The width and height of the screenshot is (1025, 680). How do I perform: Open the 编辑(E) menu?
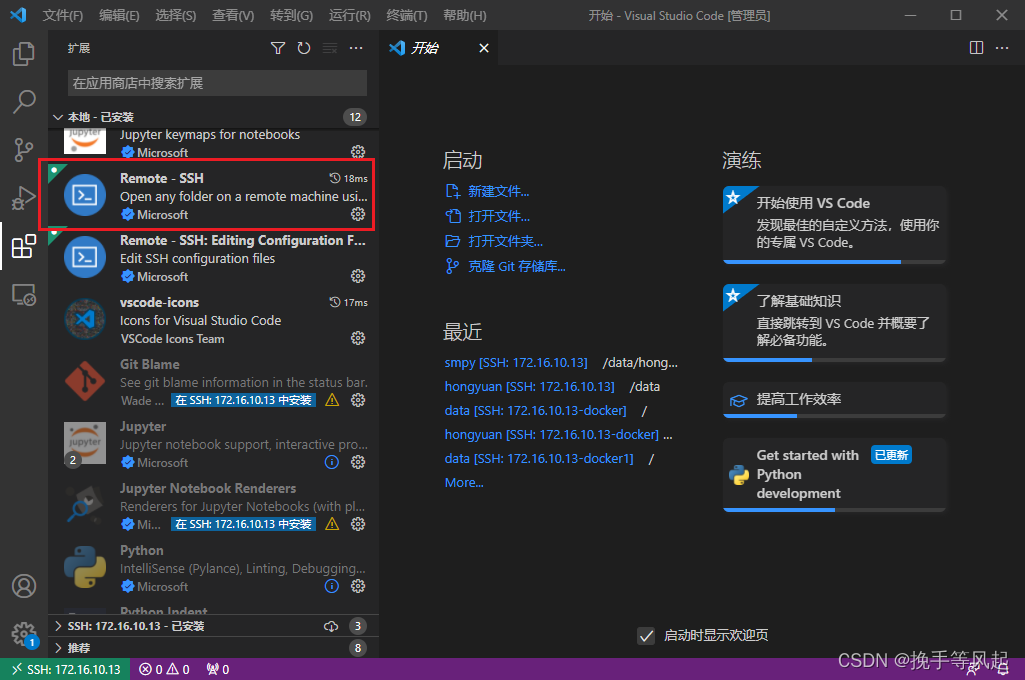coord(120,15)
